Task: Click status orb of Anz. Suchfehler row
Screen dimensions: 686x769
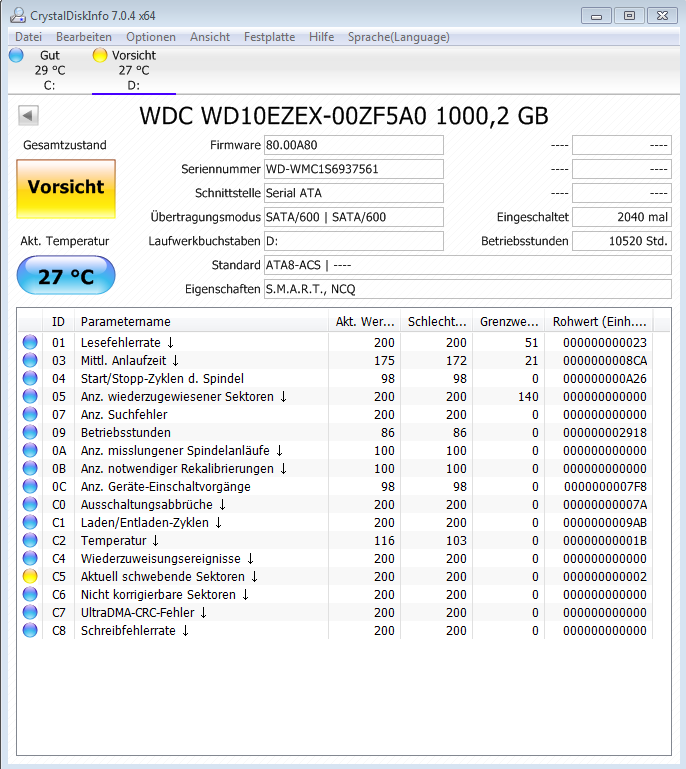Action: click(x=30, y=414)
